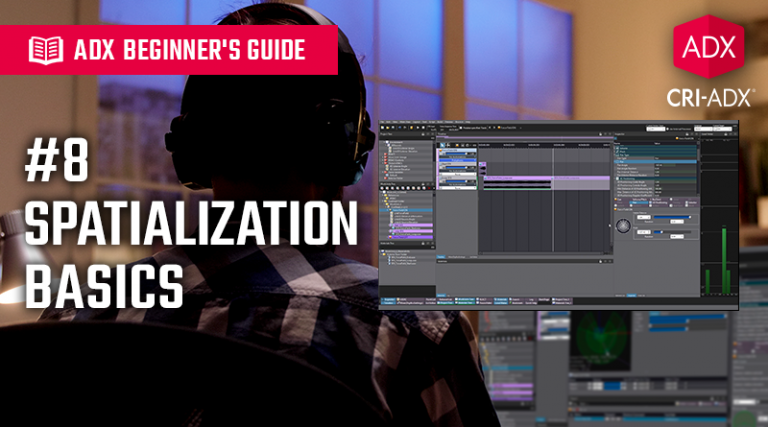Click the open book icon in the red banner
This screenshot has width=768, height=427.
pos(46,47)
